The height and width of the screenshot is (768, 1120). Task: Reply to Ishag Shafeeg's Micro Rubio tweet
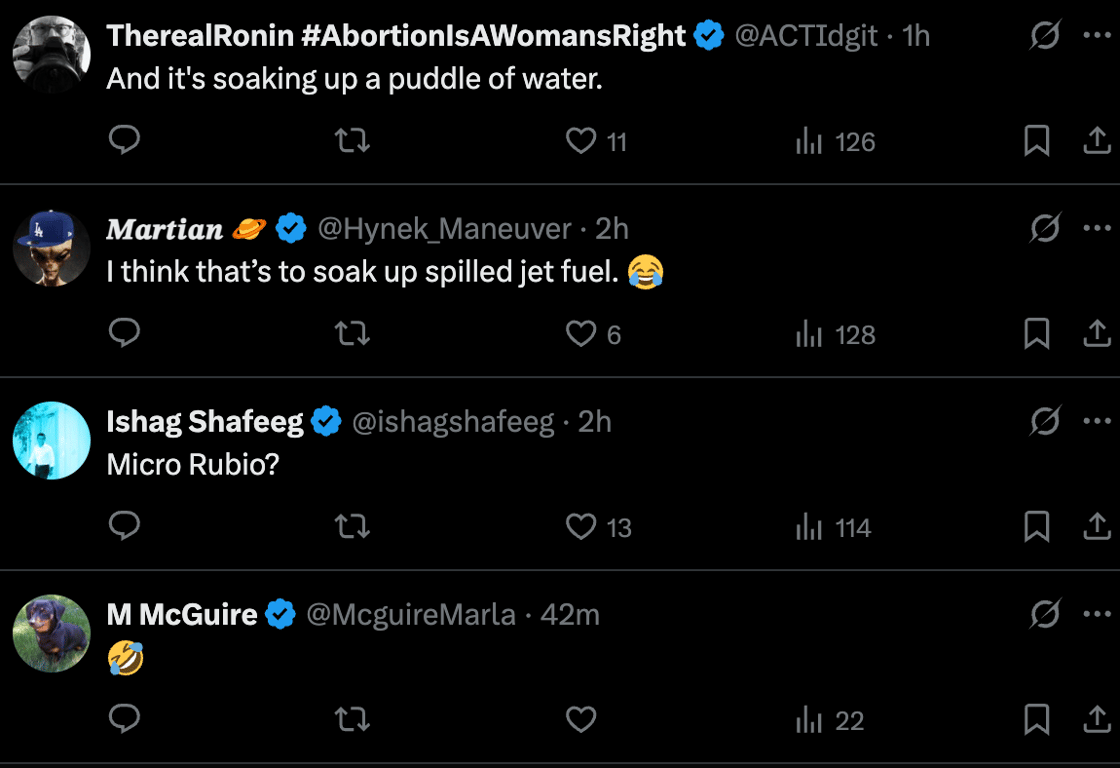pos(124,526)
